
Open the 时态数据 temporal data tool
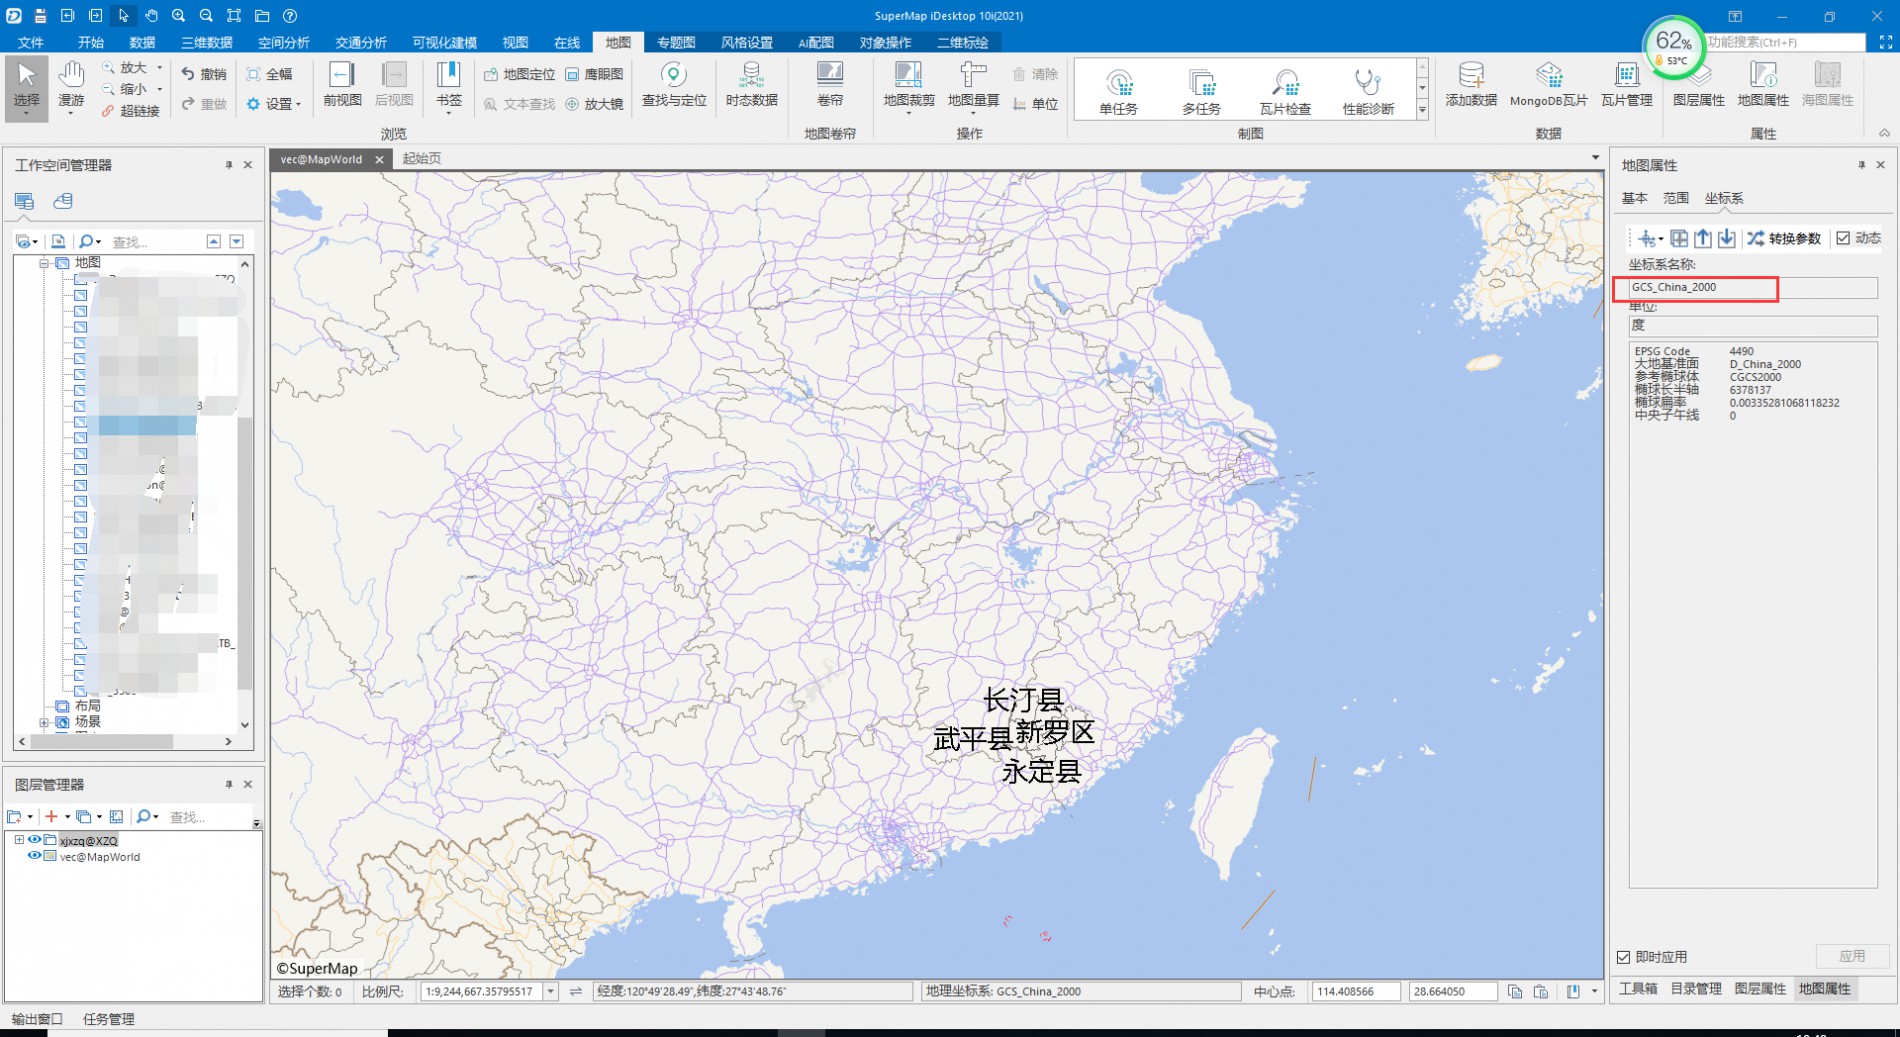pos(751,85)
